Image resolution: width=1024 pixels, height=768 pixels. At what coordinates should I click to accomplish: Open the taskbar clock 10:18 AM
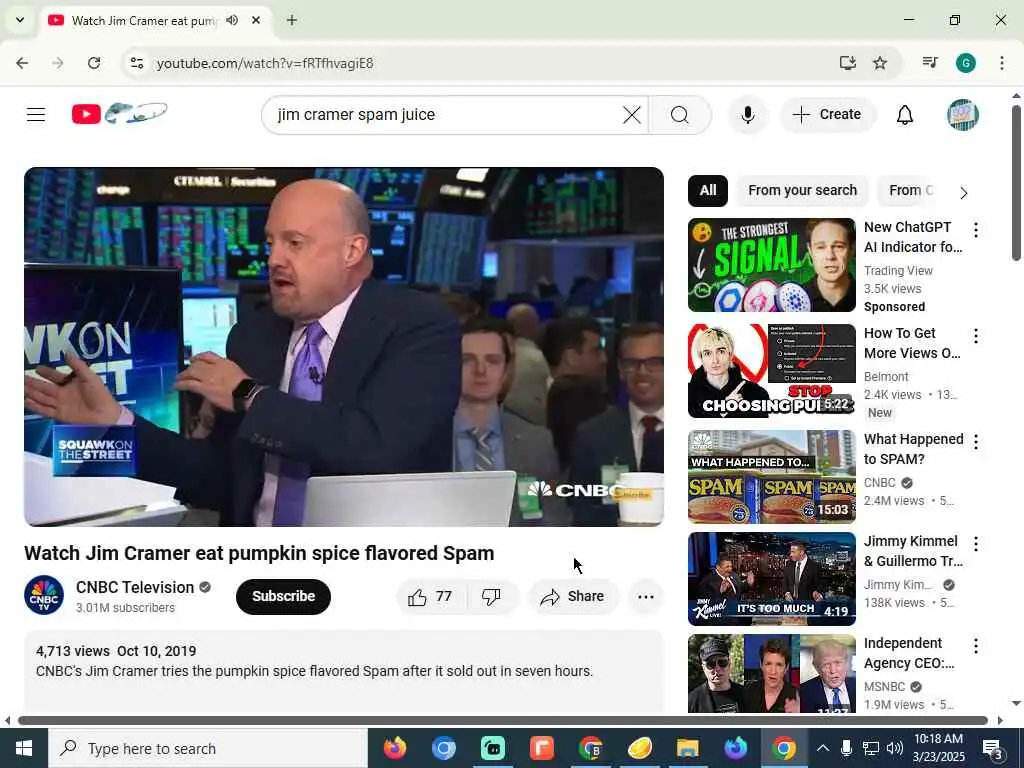point(938,748)
